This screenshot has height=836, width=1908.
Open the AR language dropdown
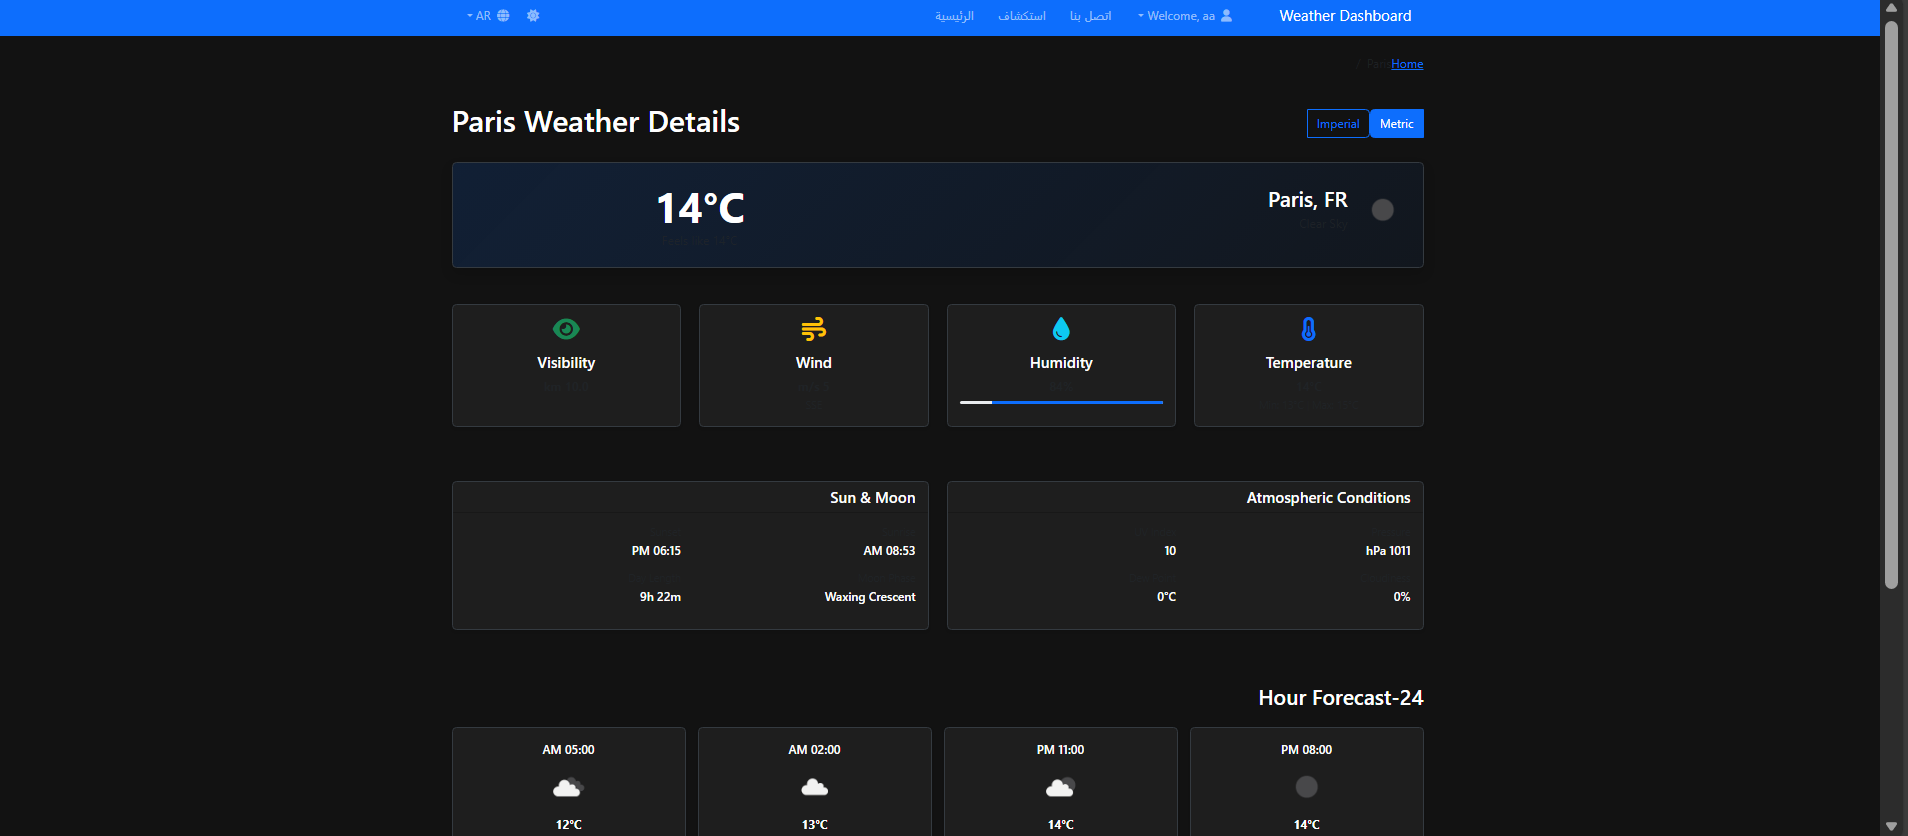[488, 16]
